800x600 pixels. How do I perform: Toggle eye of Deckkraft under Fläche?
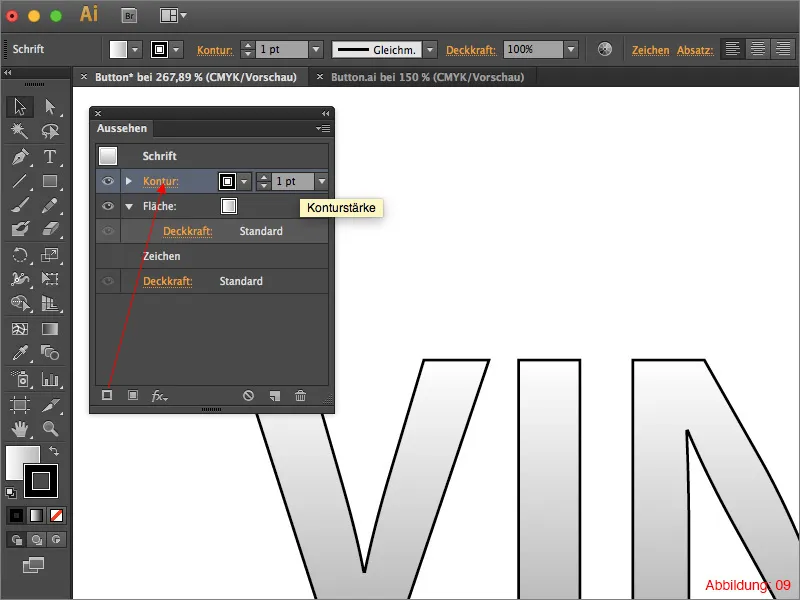pos(108,231)
